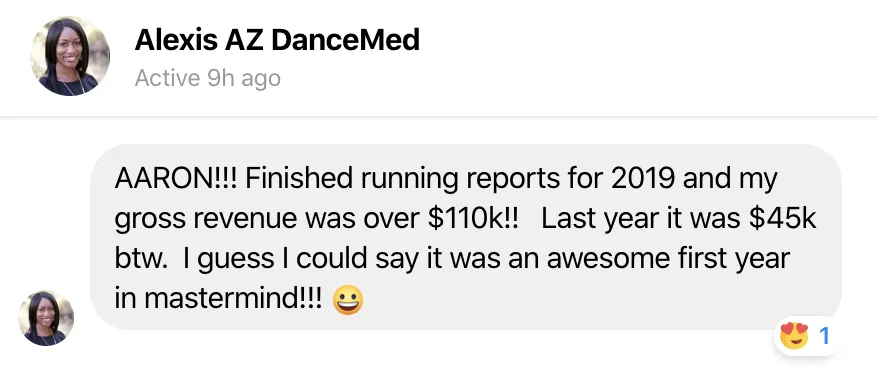Click the words awesome first year
This screenshot has width=878, height=380.
click(x=668, y=260)
